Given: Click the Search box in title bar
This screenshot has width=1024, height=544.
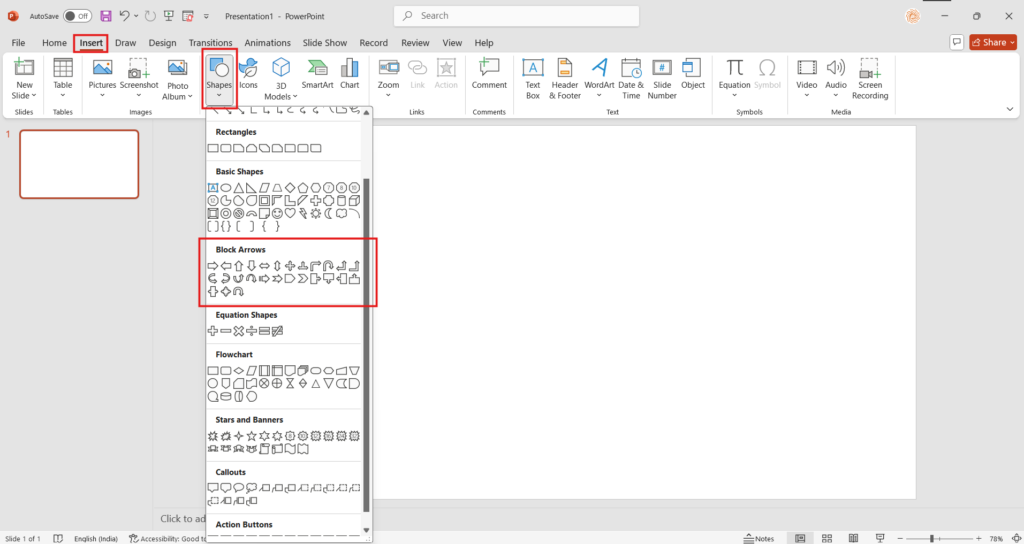Looking at the screenshot, I should click(515, 16).
